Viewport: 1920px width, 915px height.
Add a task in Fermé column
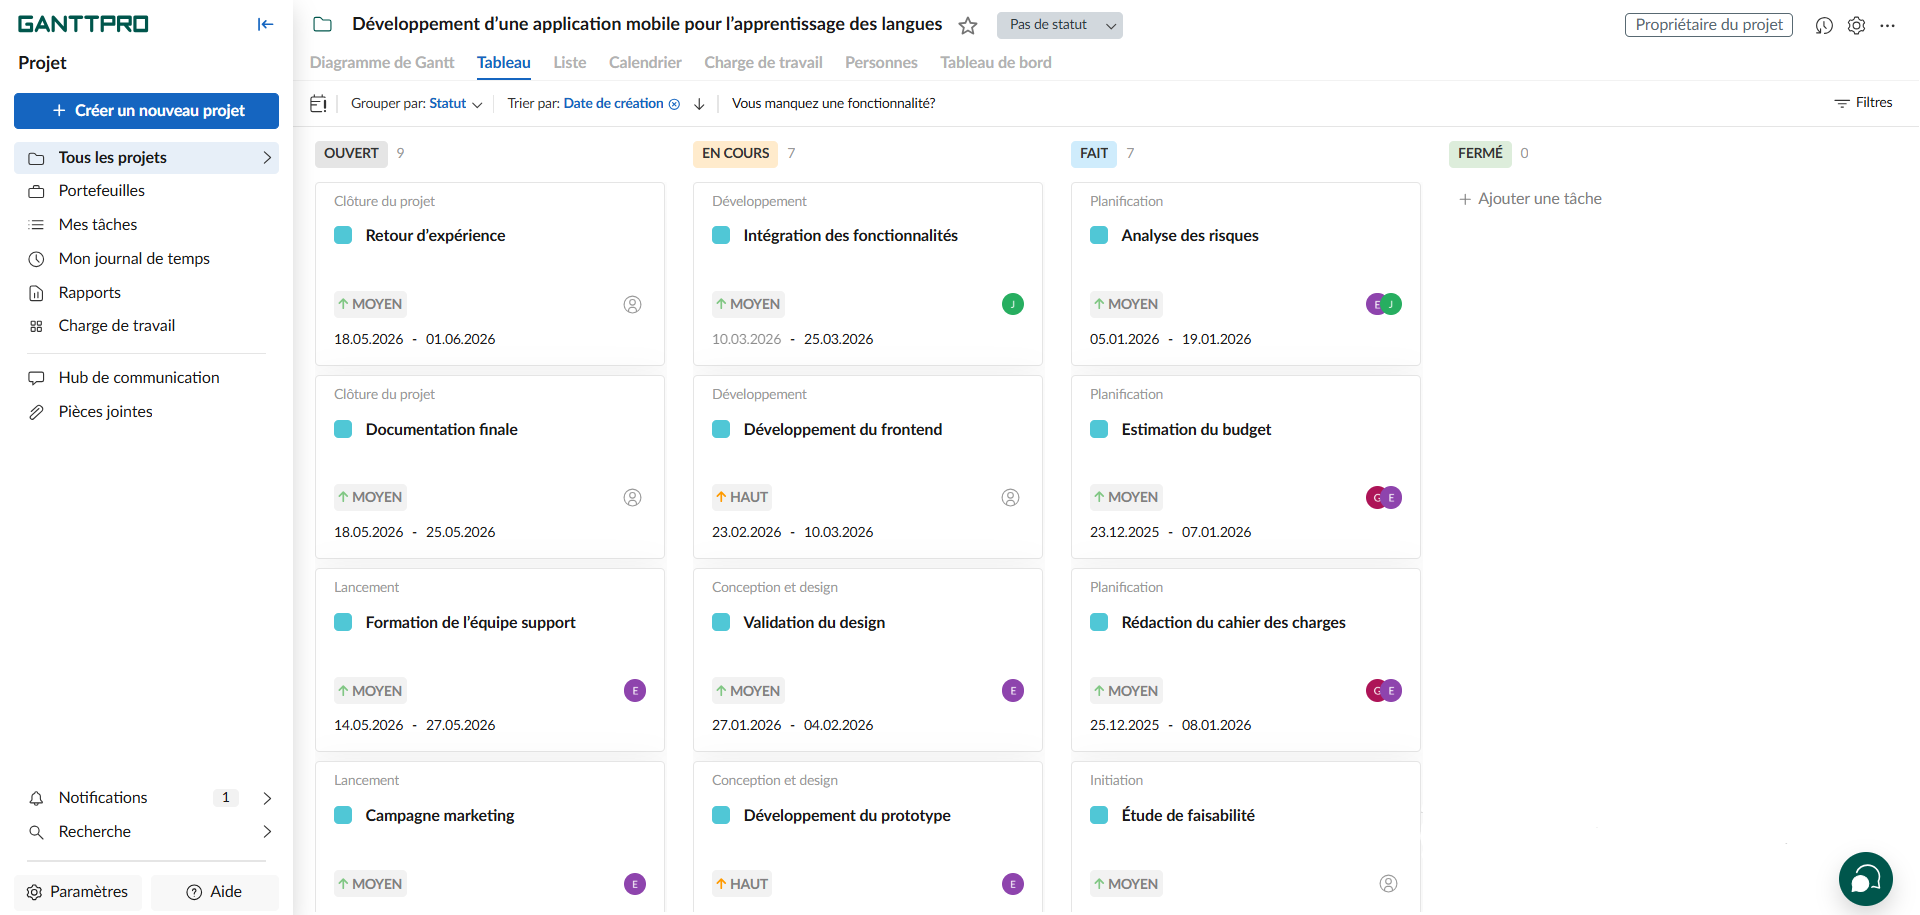coord(1530,199)
